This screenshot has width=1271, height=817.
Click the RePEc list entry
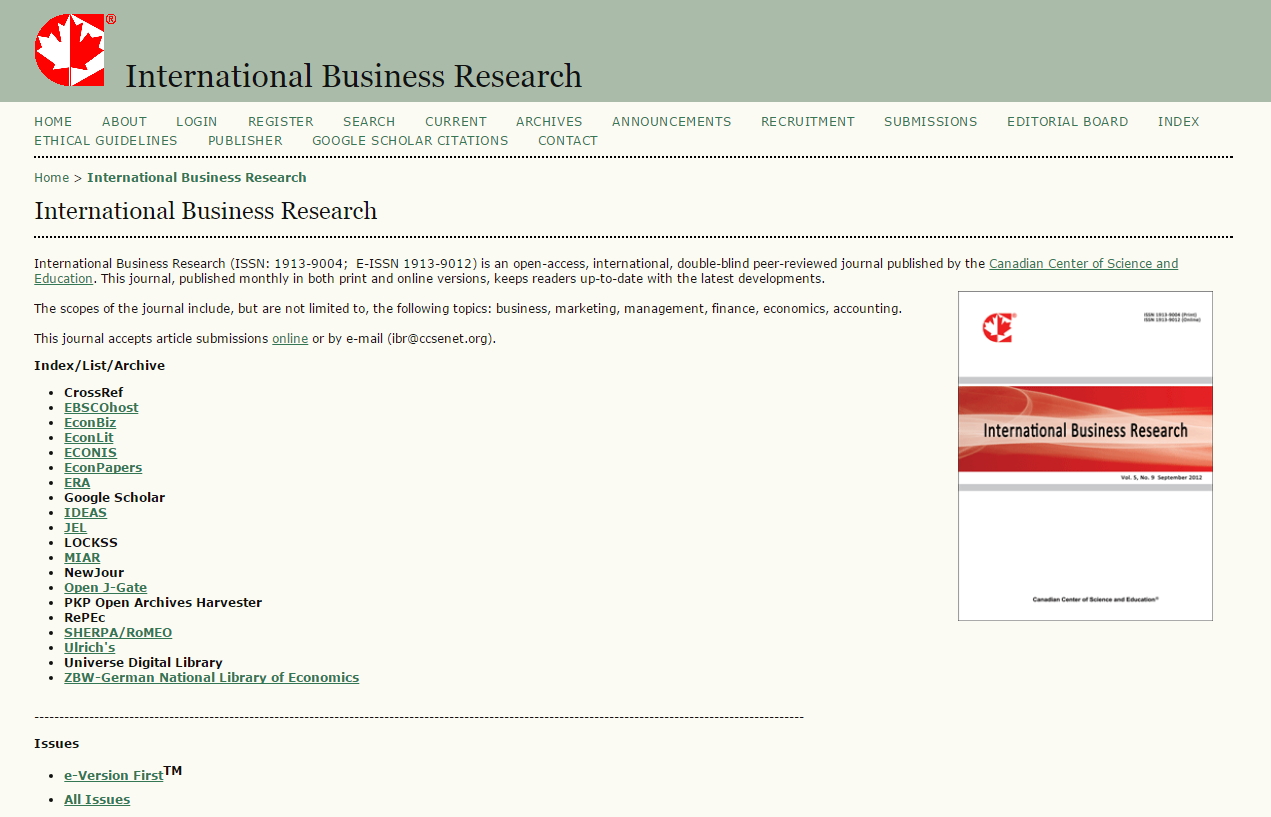[x=85, y=618]
